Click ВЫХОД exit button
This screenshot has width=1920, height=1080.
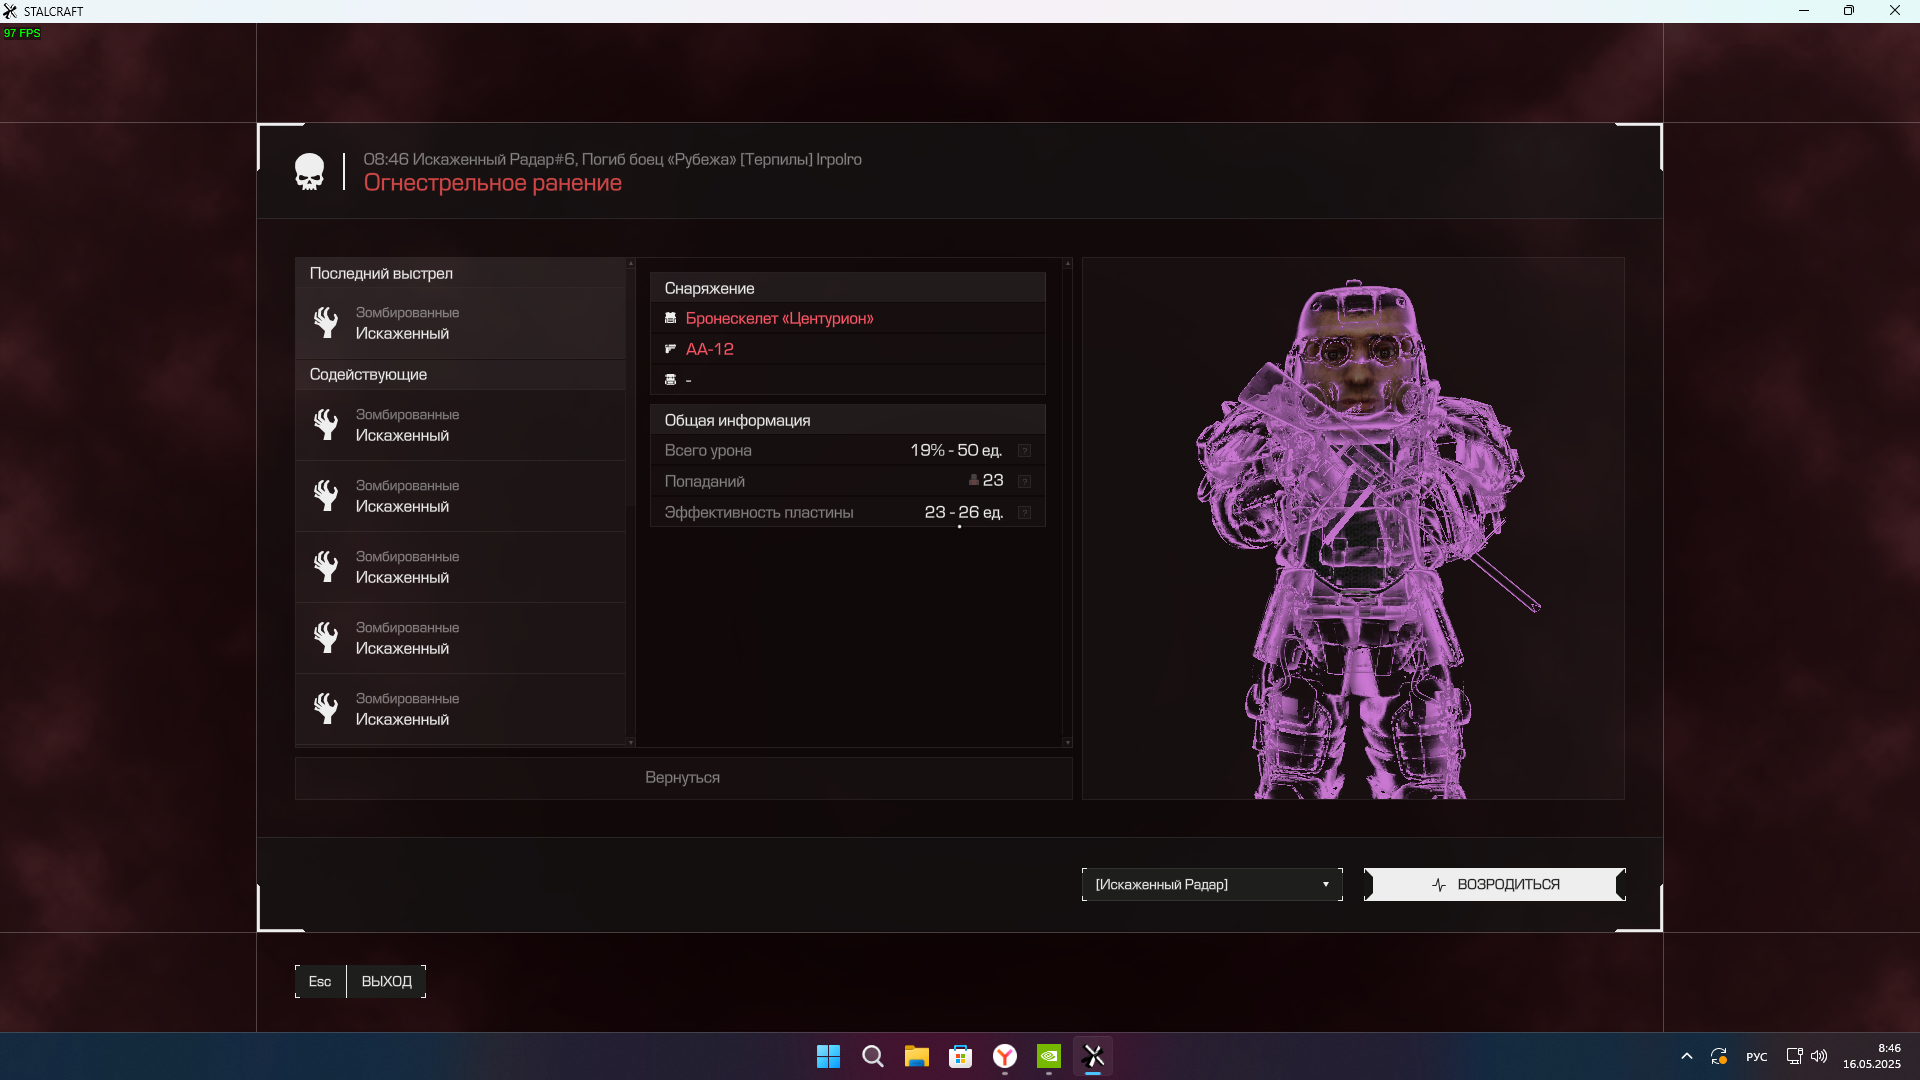pos(386,982)
